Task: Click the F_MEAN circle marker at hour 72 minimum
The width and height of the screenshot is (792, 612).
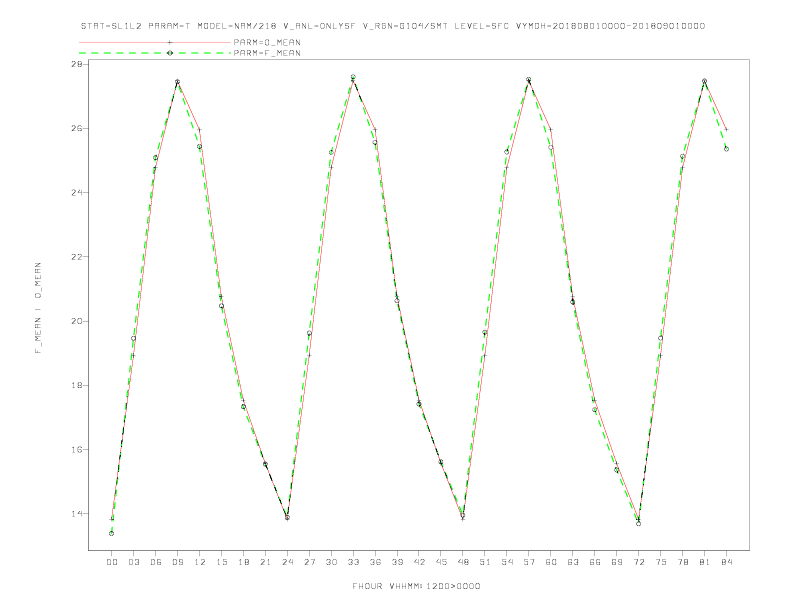Action: tap(638, 524)
